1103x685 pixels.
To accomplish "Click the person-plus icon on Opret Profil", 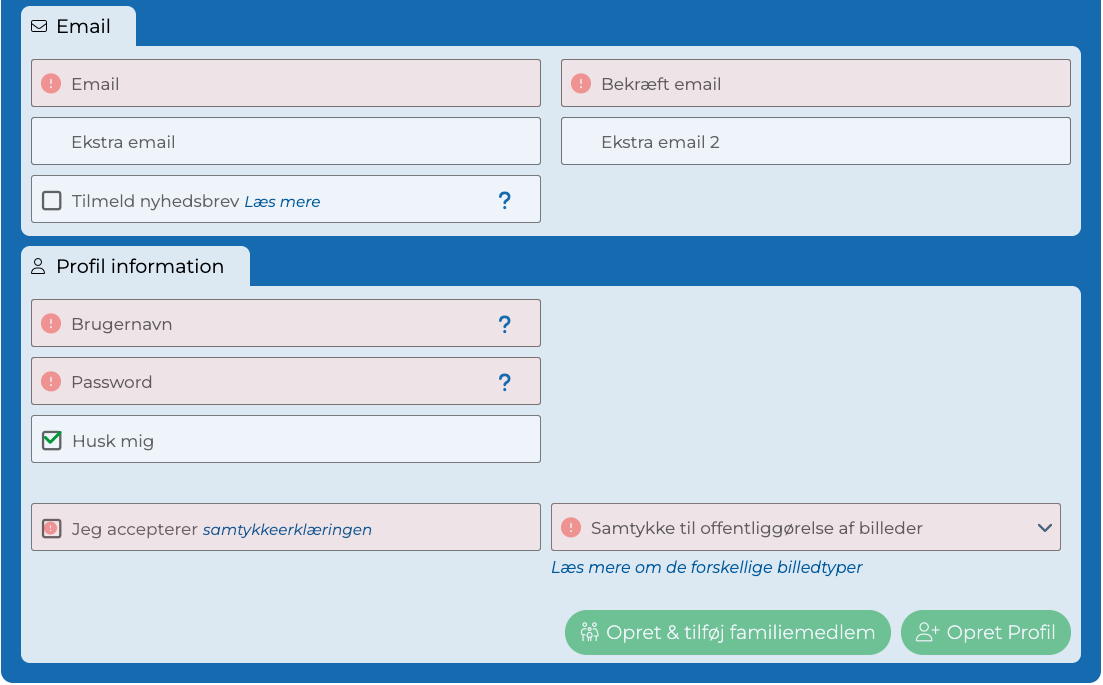I will (x=925, y=632).
